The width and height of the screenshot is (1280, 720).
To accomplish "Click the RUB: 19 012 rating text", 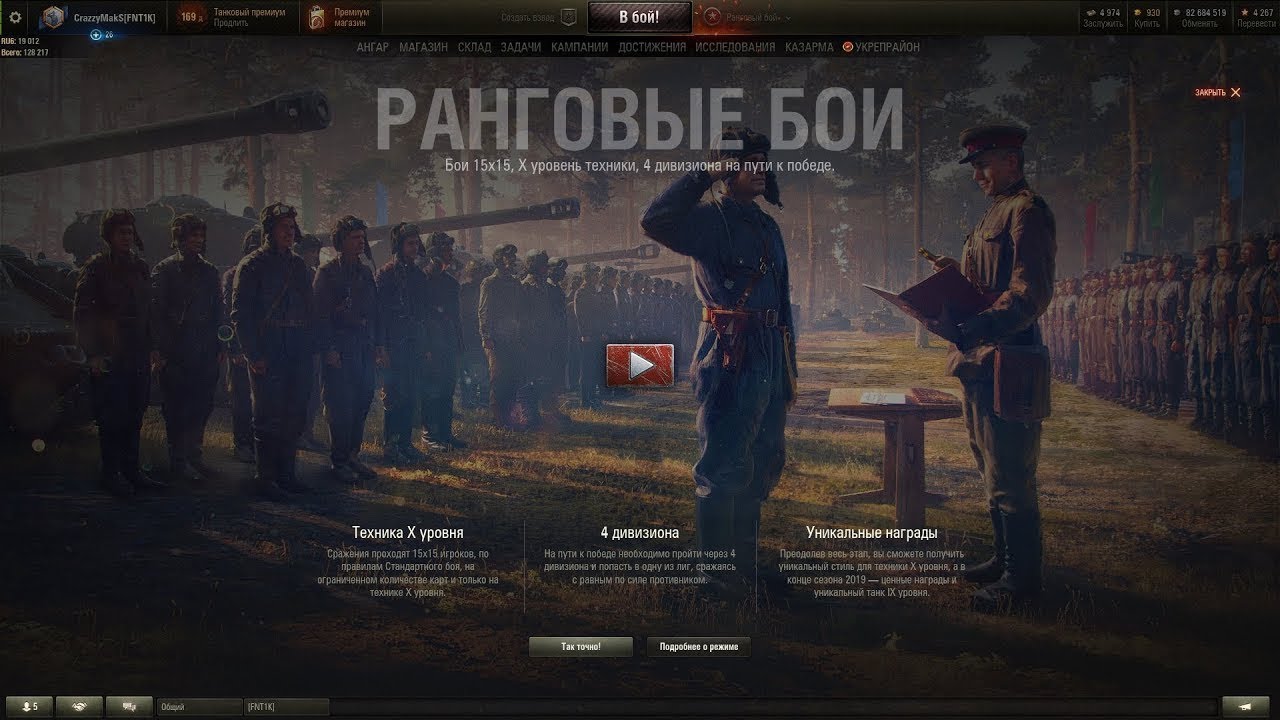I will click(x=20, y=42).
